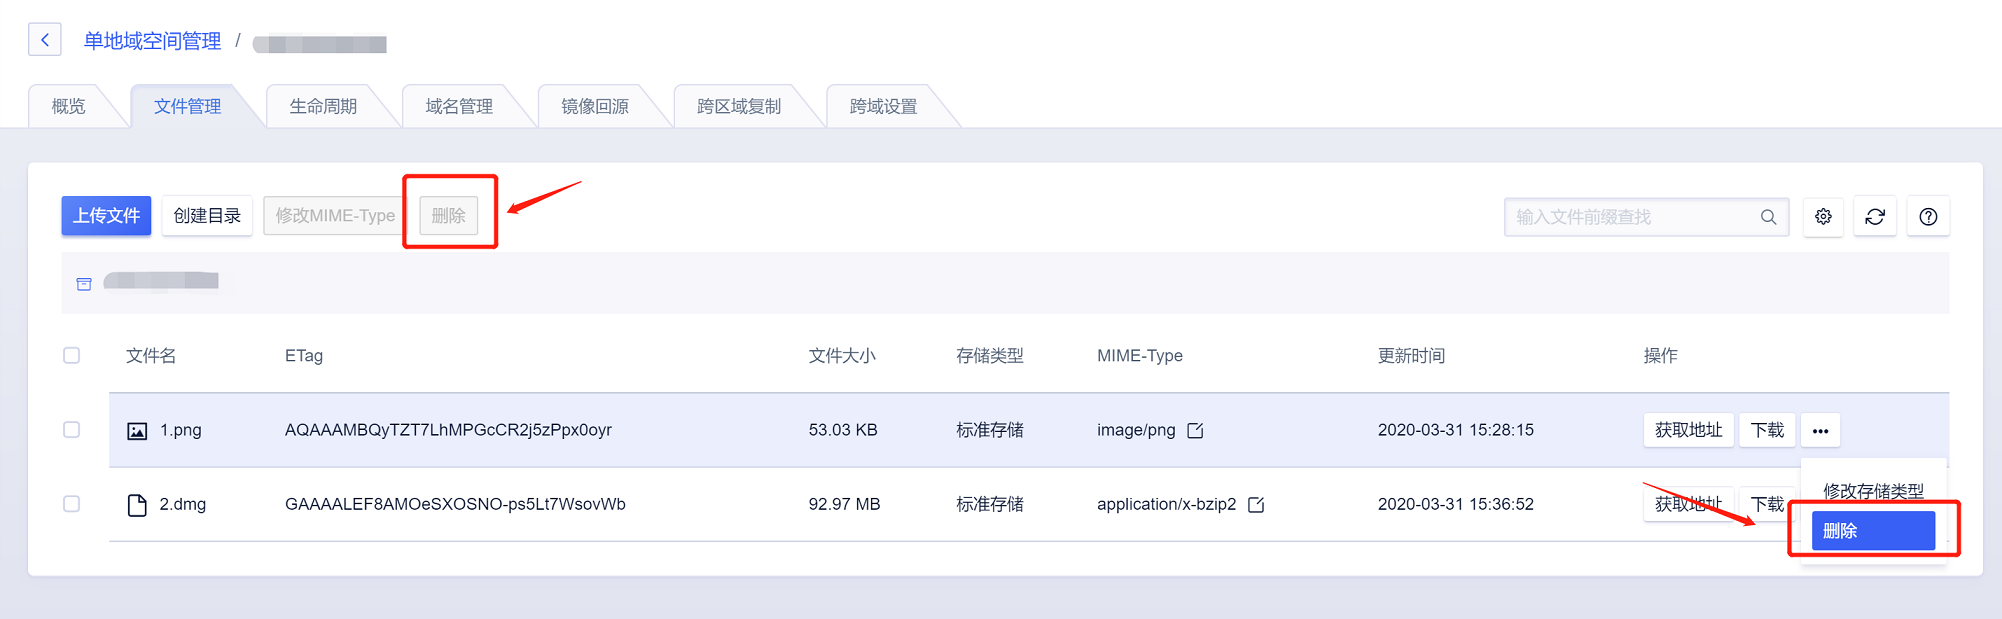
Task: Click the 1.png image file icon
Action: tap(137, 431)
